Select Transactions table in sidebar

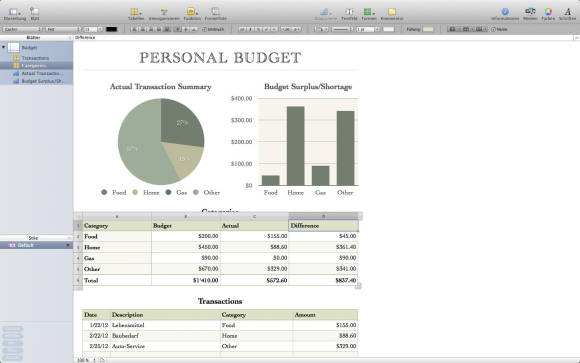click(35, 58)
